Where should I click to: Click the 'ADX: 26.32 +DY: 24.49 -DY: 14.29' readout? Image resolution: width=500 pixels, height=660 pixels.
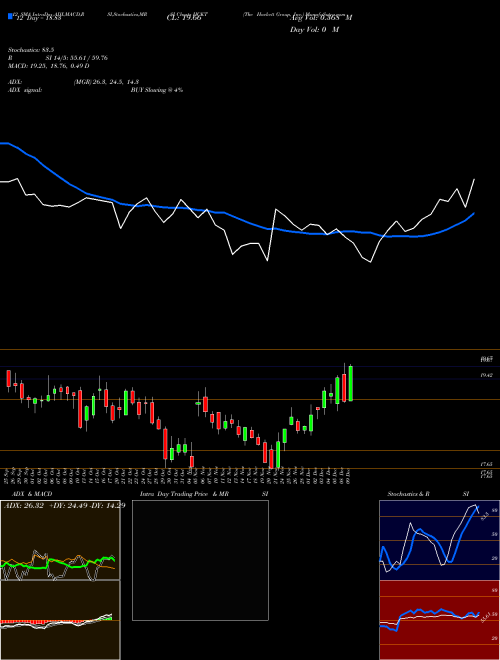(x=64, y=505)
